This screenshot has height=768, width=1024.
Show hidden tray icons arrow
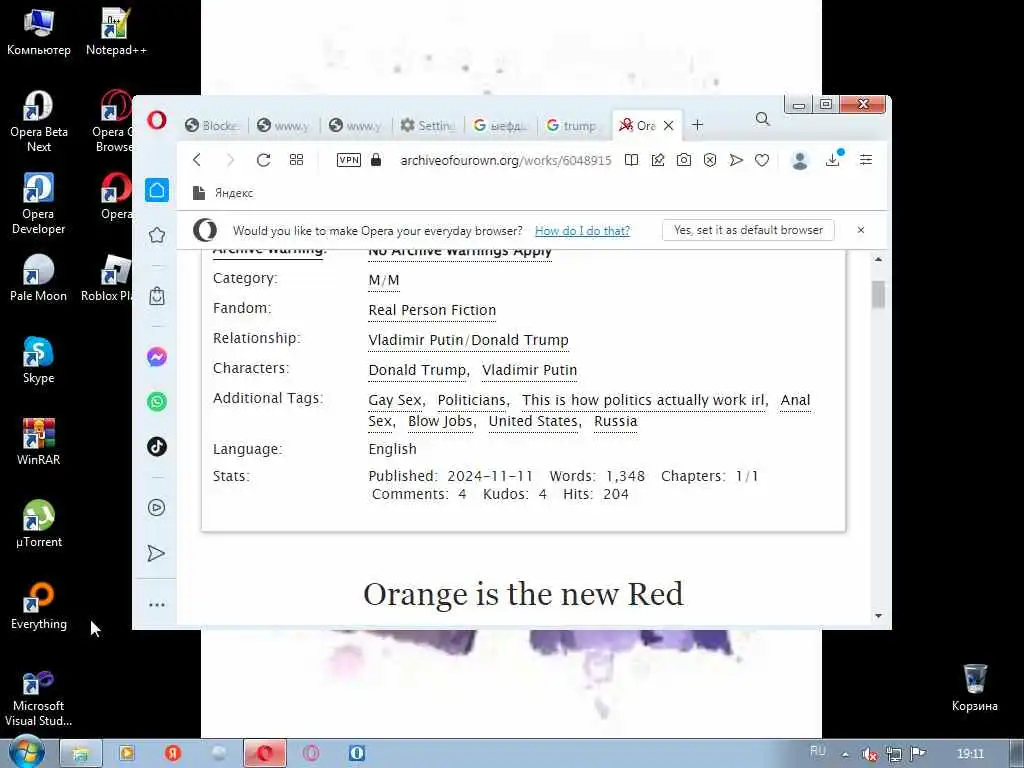tap(845, 754)
